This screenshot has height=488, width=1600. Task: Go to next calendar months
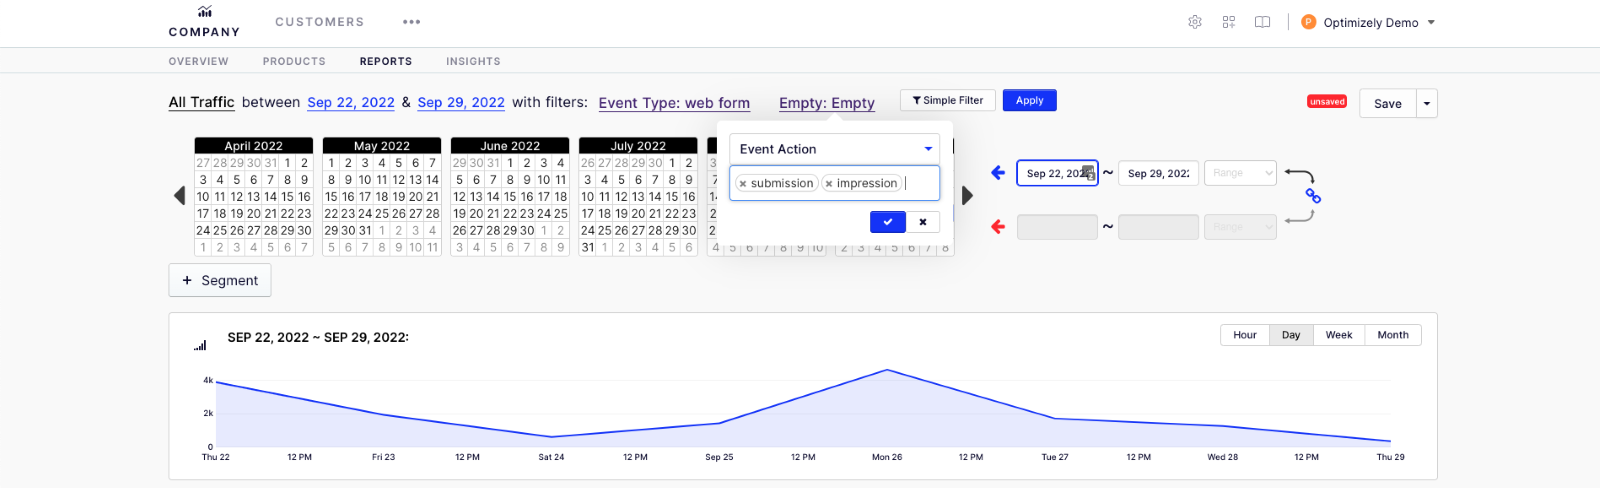[x=967, y=195]
